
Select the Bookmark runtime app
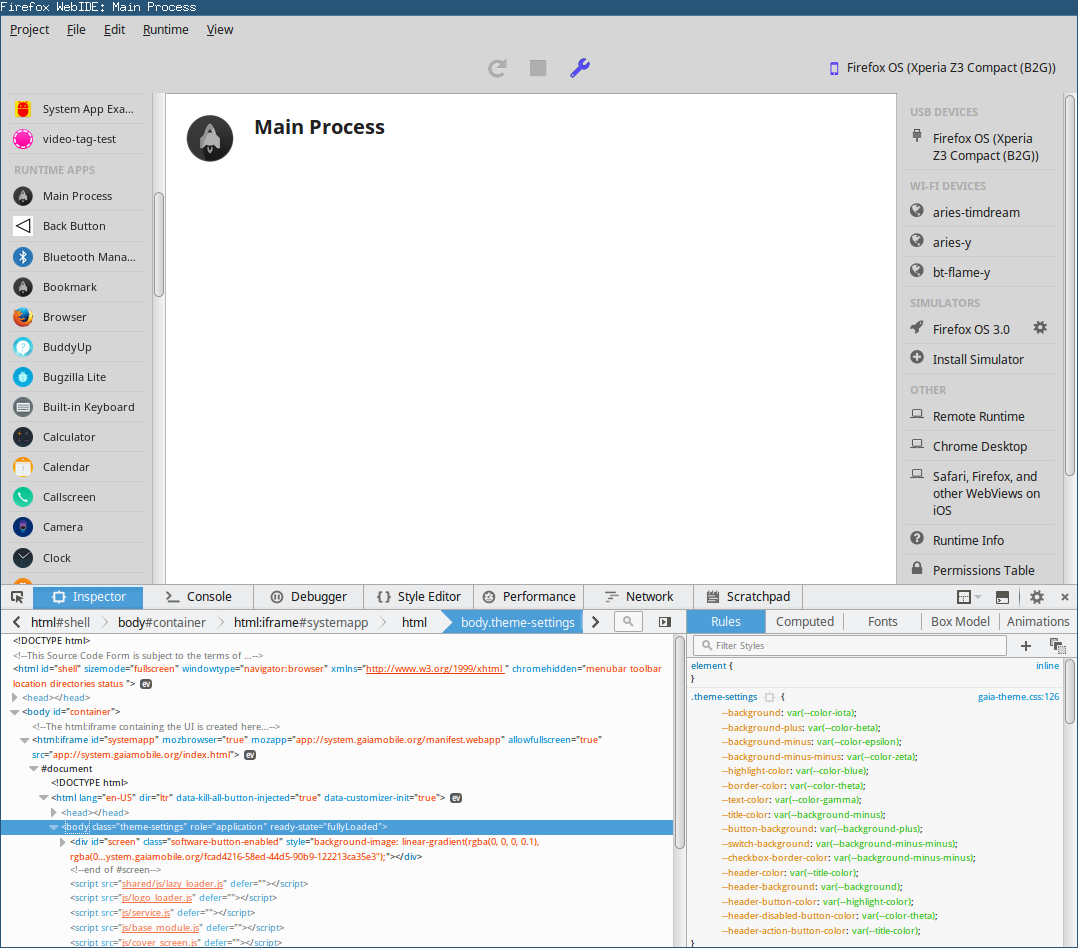pos(78,287)
